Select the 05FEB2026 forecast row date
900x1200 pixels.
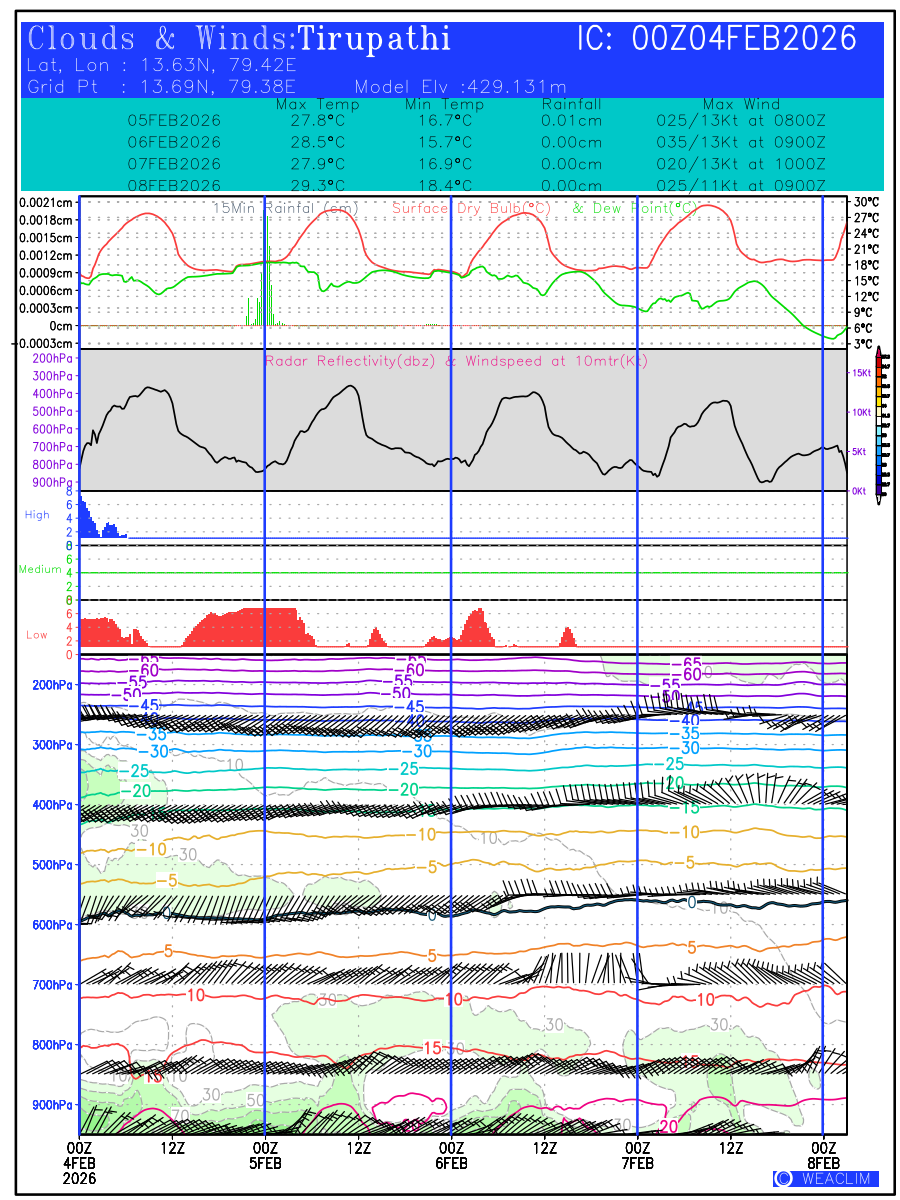174,120
